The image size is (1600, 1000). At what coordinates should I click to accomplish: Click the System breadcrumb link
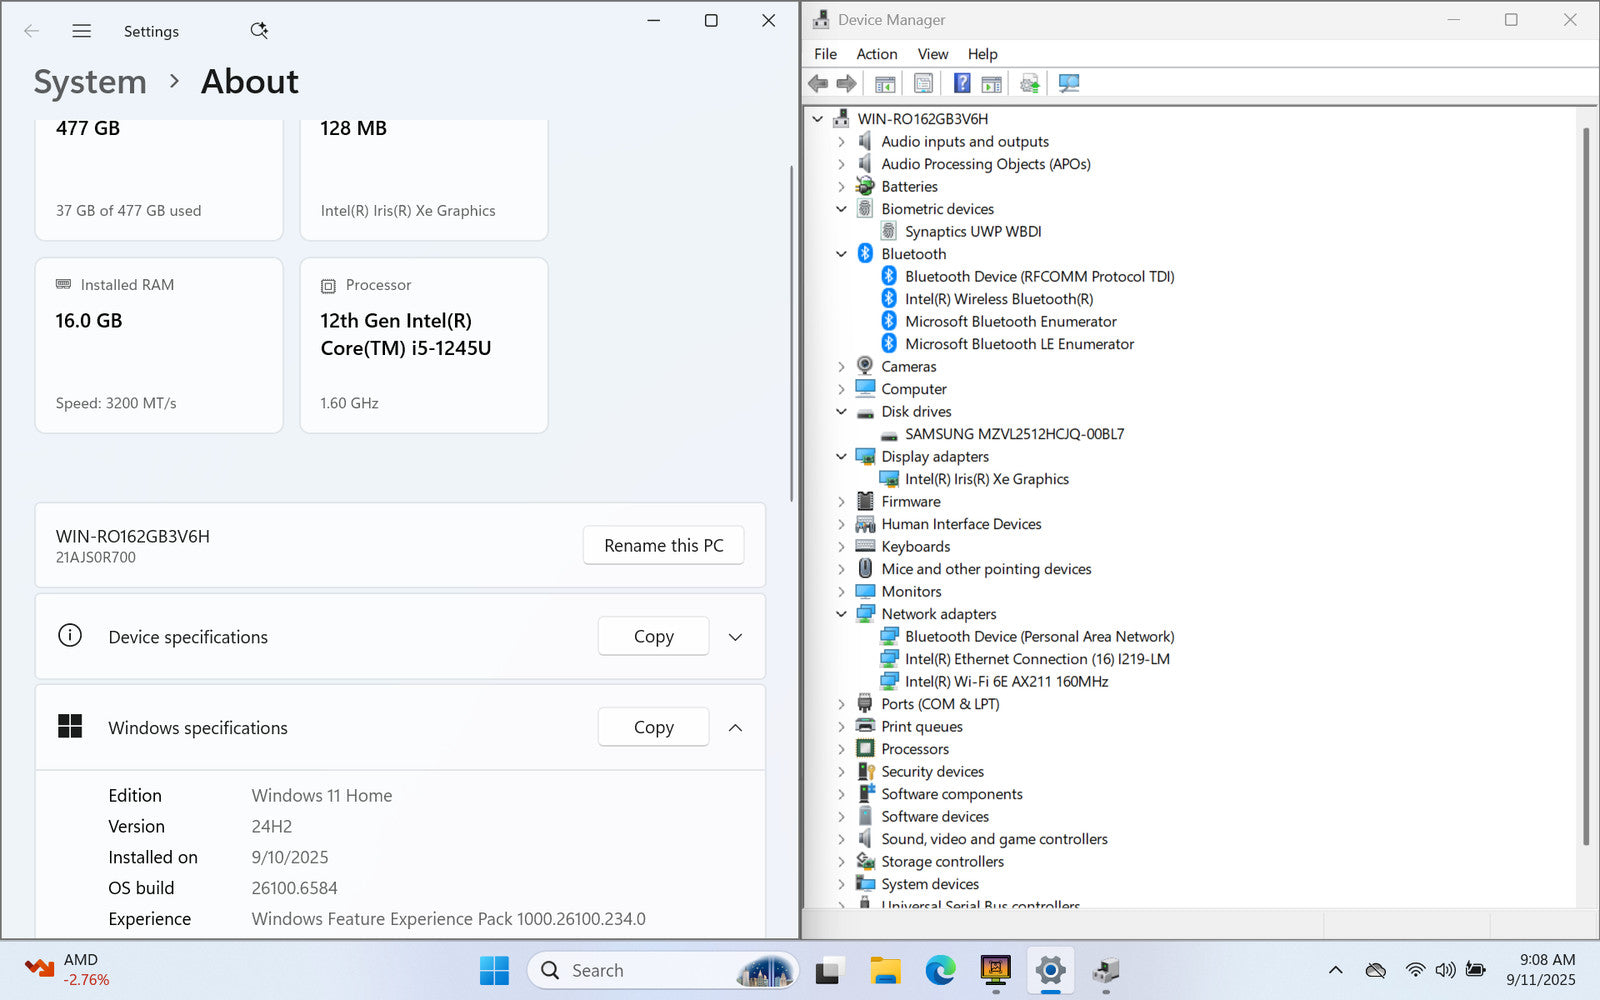(90, 82)
